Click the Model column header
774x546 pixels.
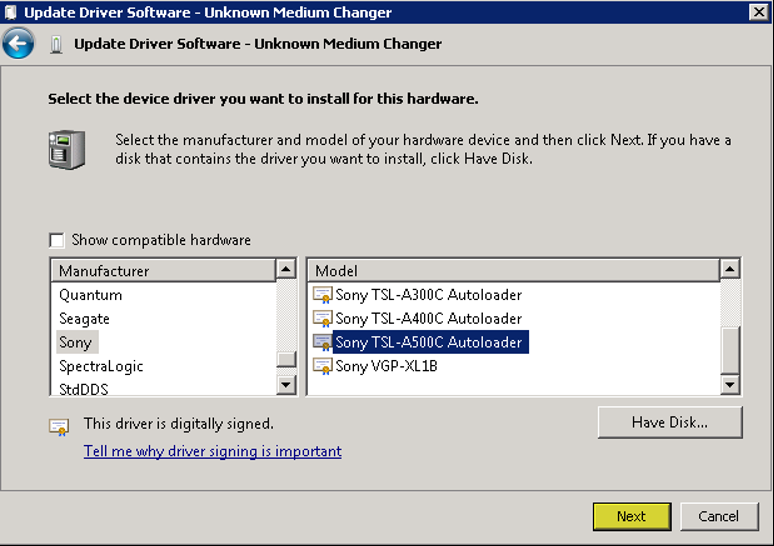coord(514,271)
